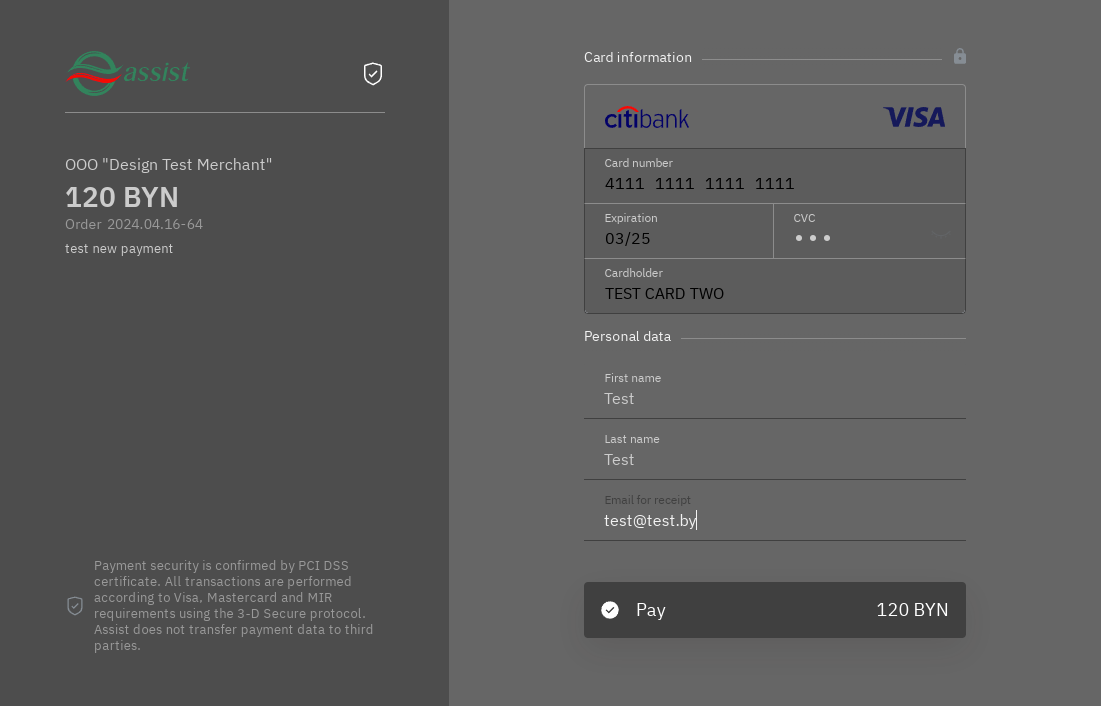Click the padlock icon next to Card information
This screenshot has width=1101, height=706.
click(x=960, y=57)
